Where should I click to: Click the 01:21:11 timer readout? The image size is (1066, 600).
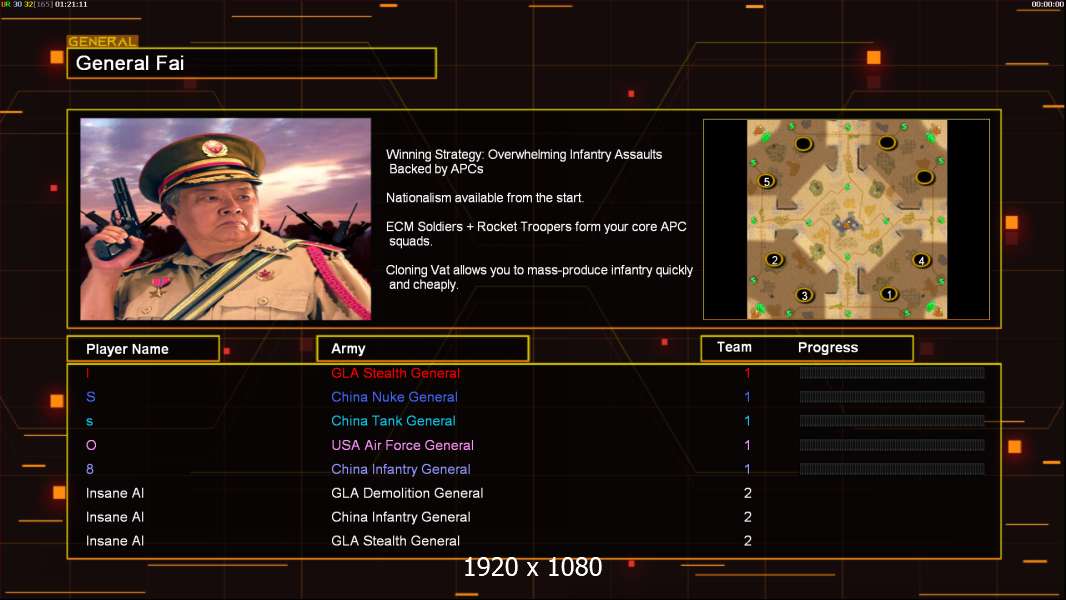click(71, 4)
